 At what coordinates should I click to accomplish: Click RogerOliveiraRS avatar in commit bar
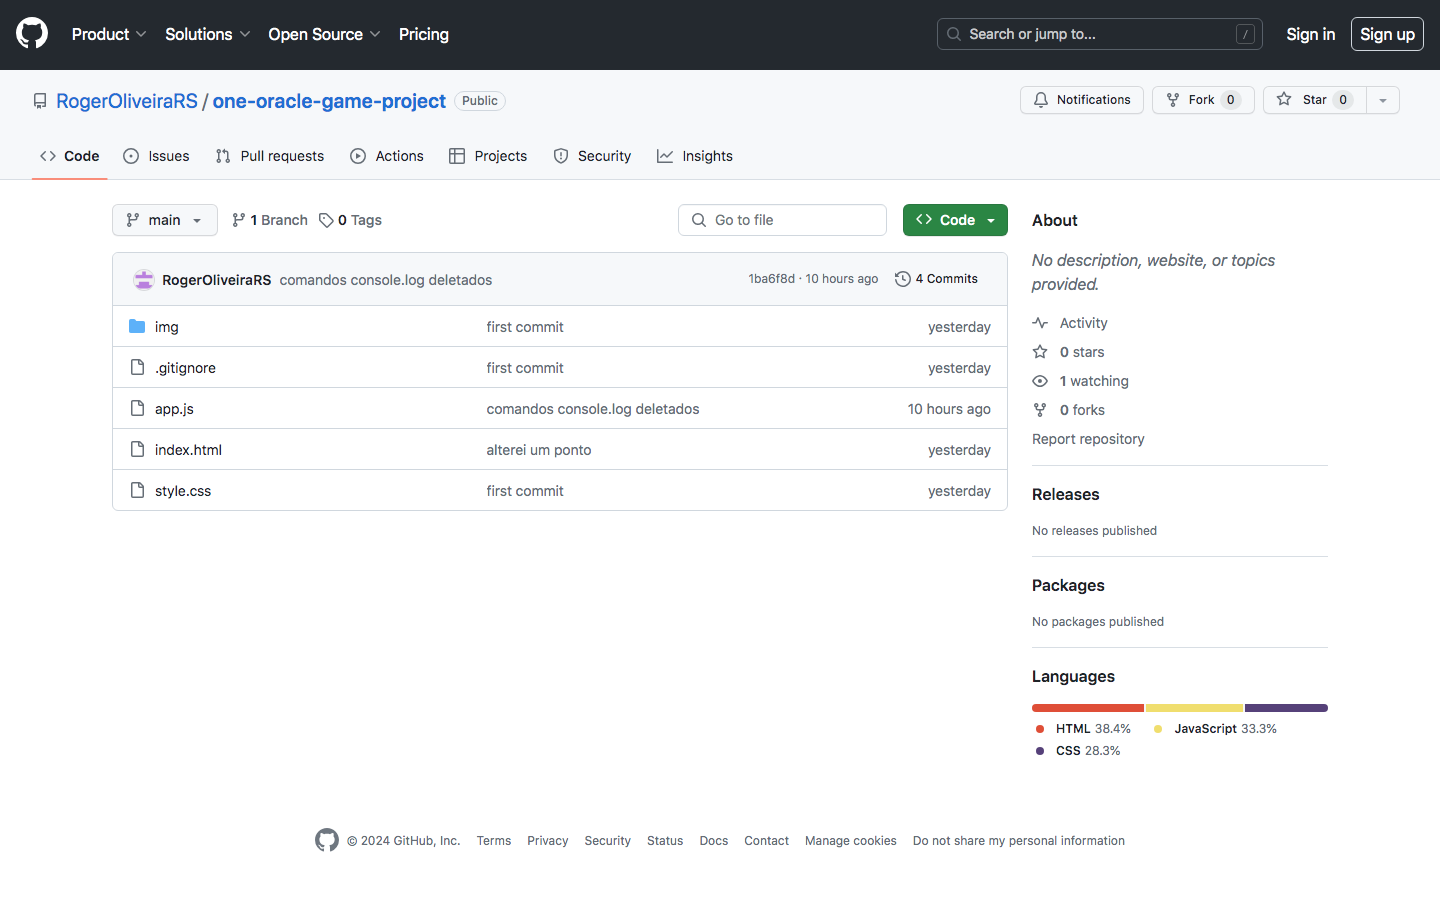coord(144,280)
